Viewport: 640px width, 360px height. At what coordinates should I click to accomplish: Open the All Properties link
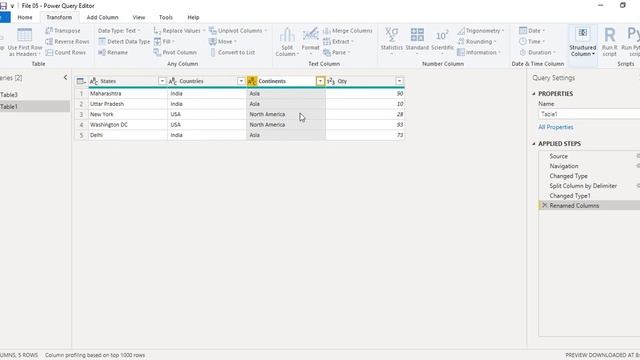click(556, 127)
